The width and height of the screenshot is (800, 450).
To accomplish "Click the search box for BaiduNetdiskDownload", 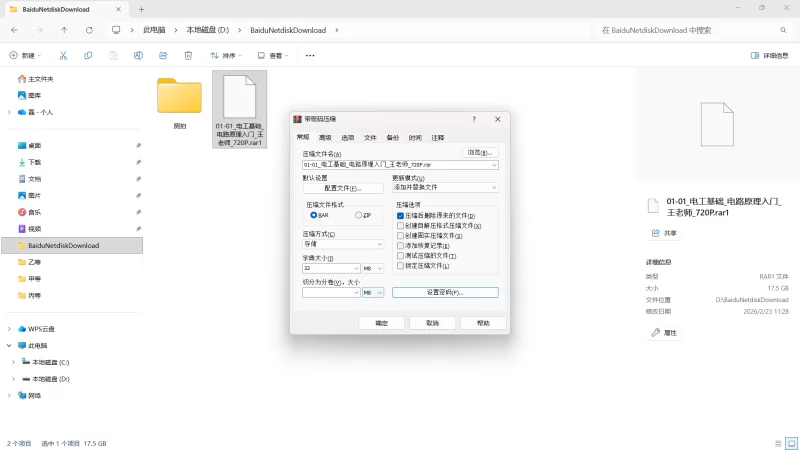I will [690, 31].
